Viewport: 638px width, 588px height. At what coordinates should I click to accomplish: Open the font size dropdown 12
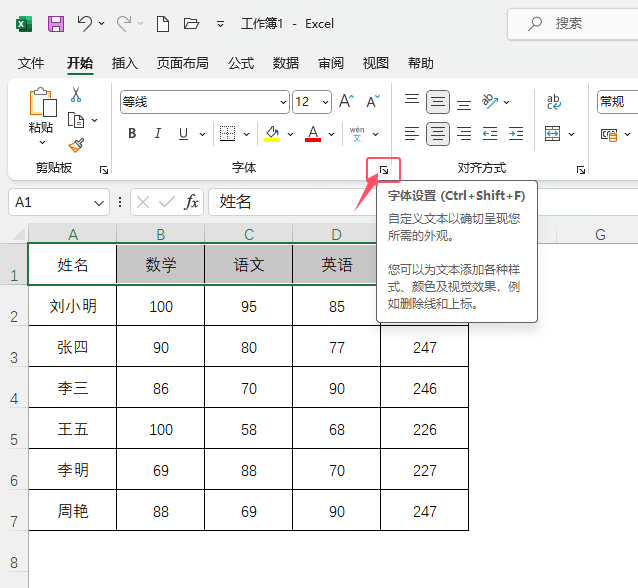pos(325,102)
